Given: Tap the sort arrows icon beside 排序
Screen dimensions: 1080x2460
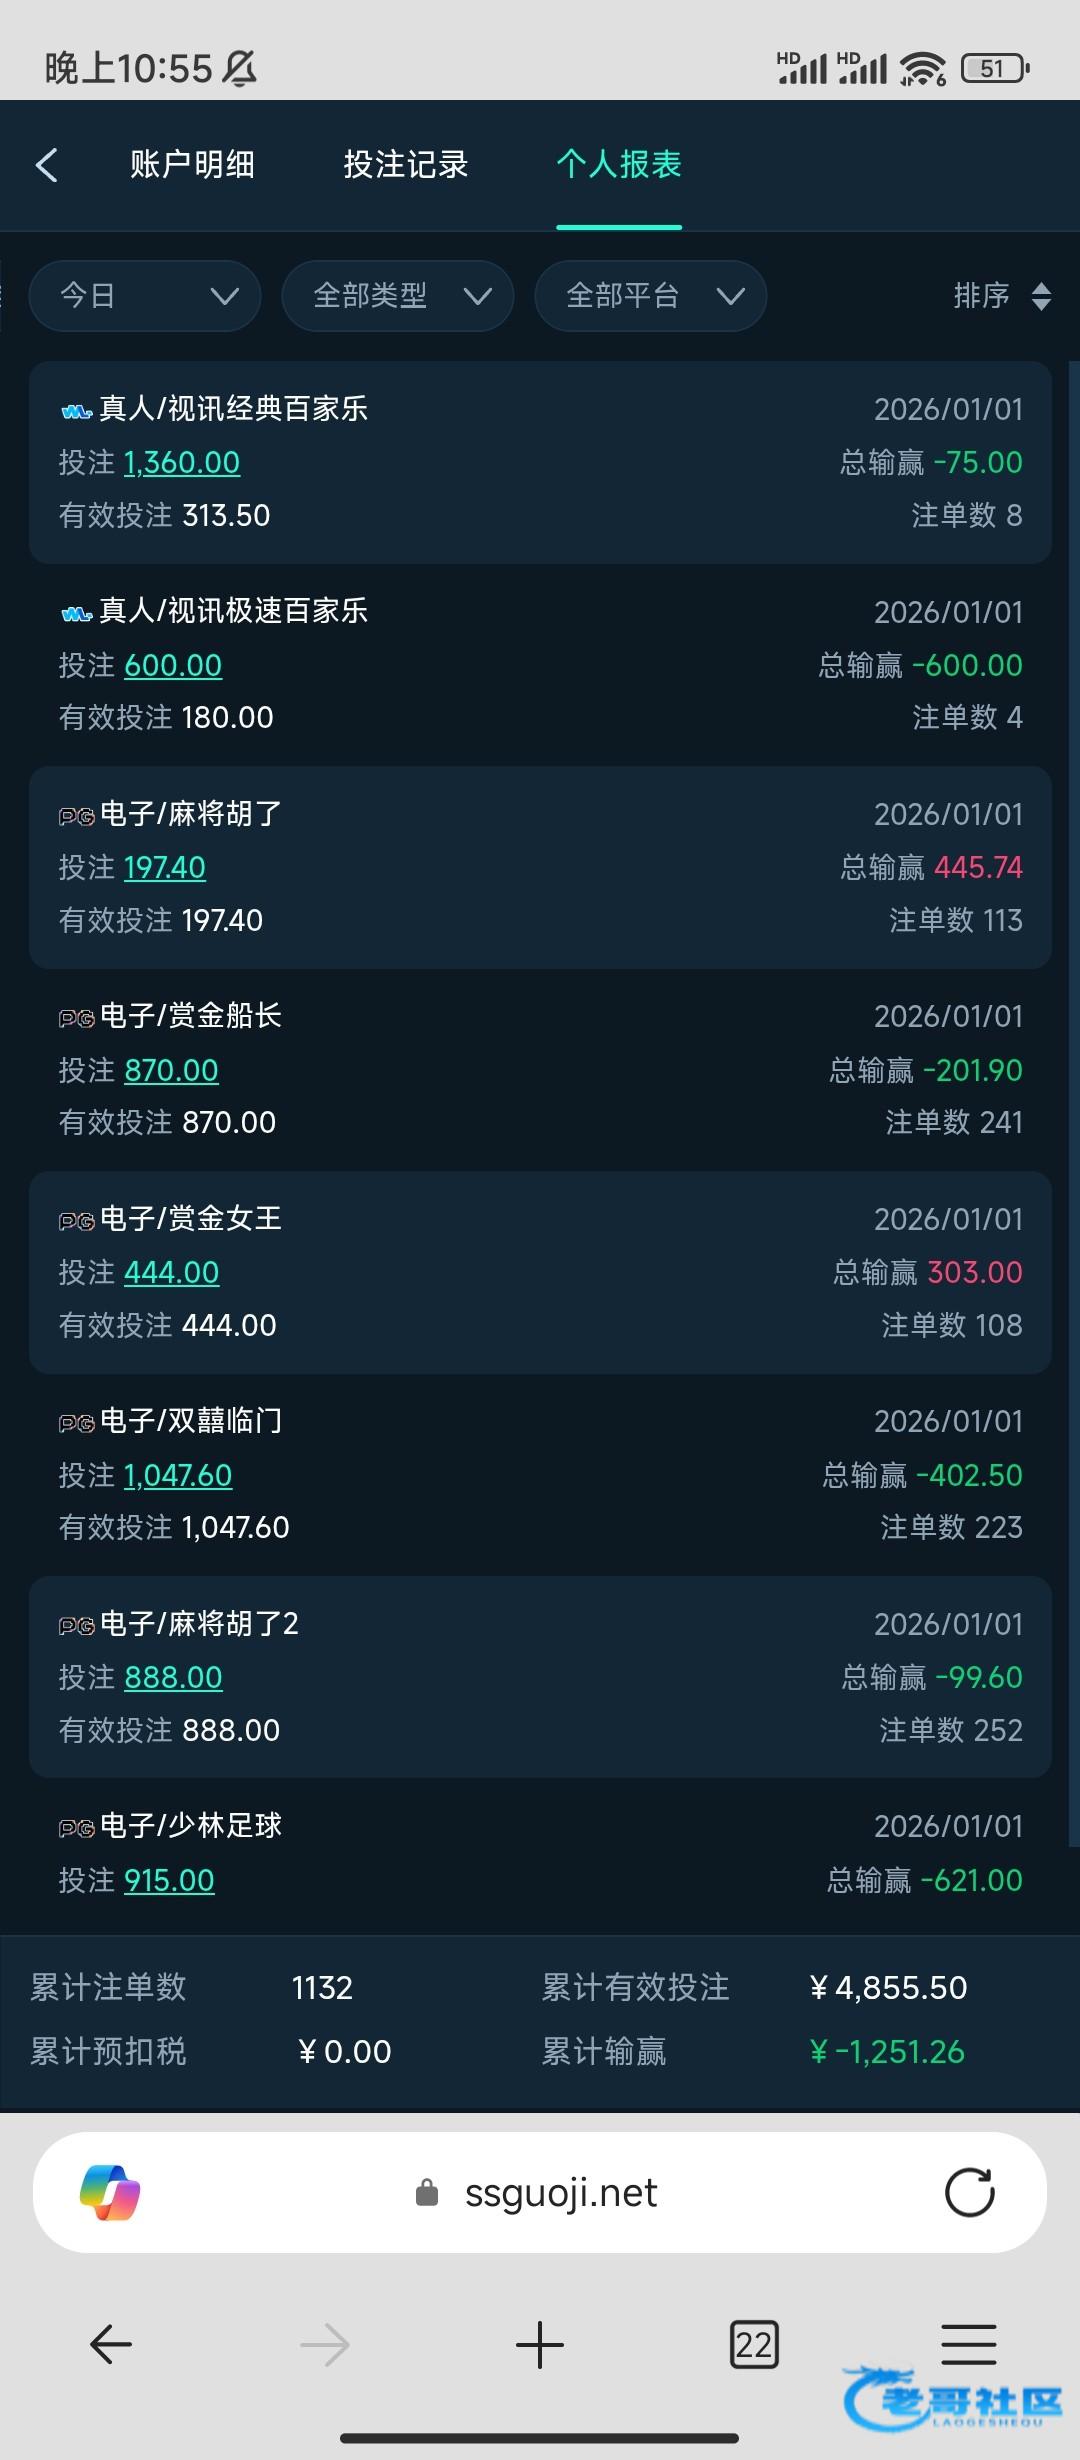Looking at the screenshot, I should pyautogui.click(x=1041, y=296).
